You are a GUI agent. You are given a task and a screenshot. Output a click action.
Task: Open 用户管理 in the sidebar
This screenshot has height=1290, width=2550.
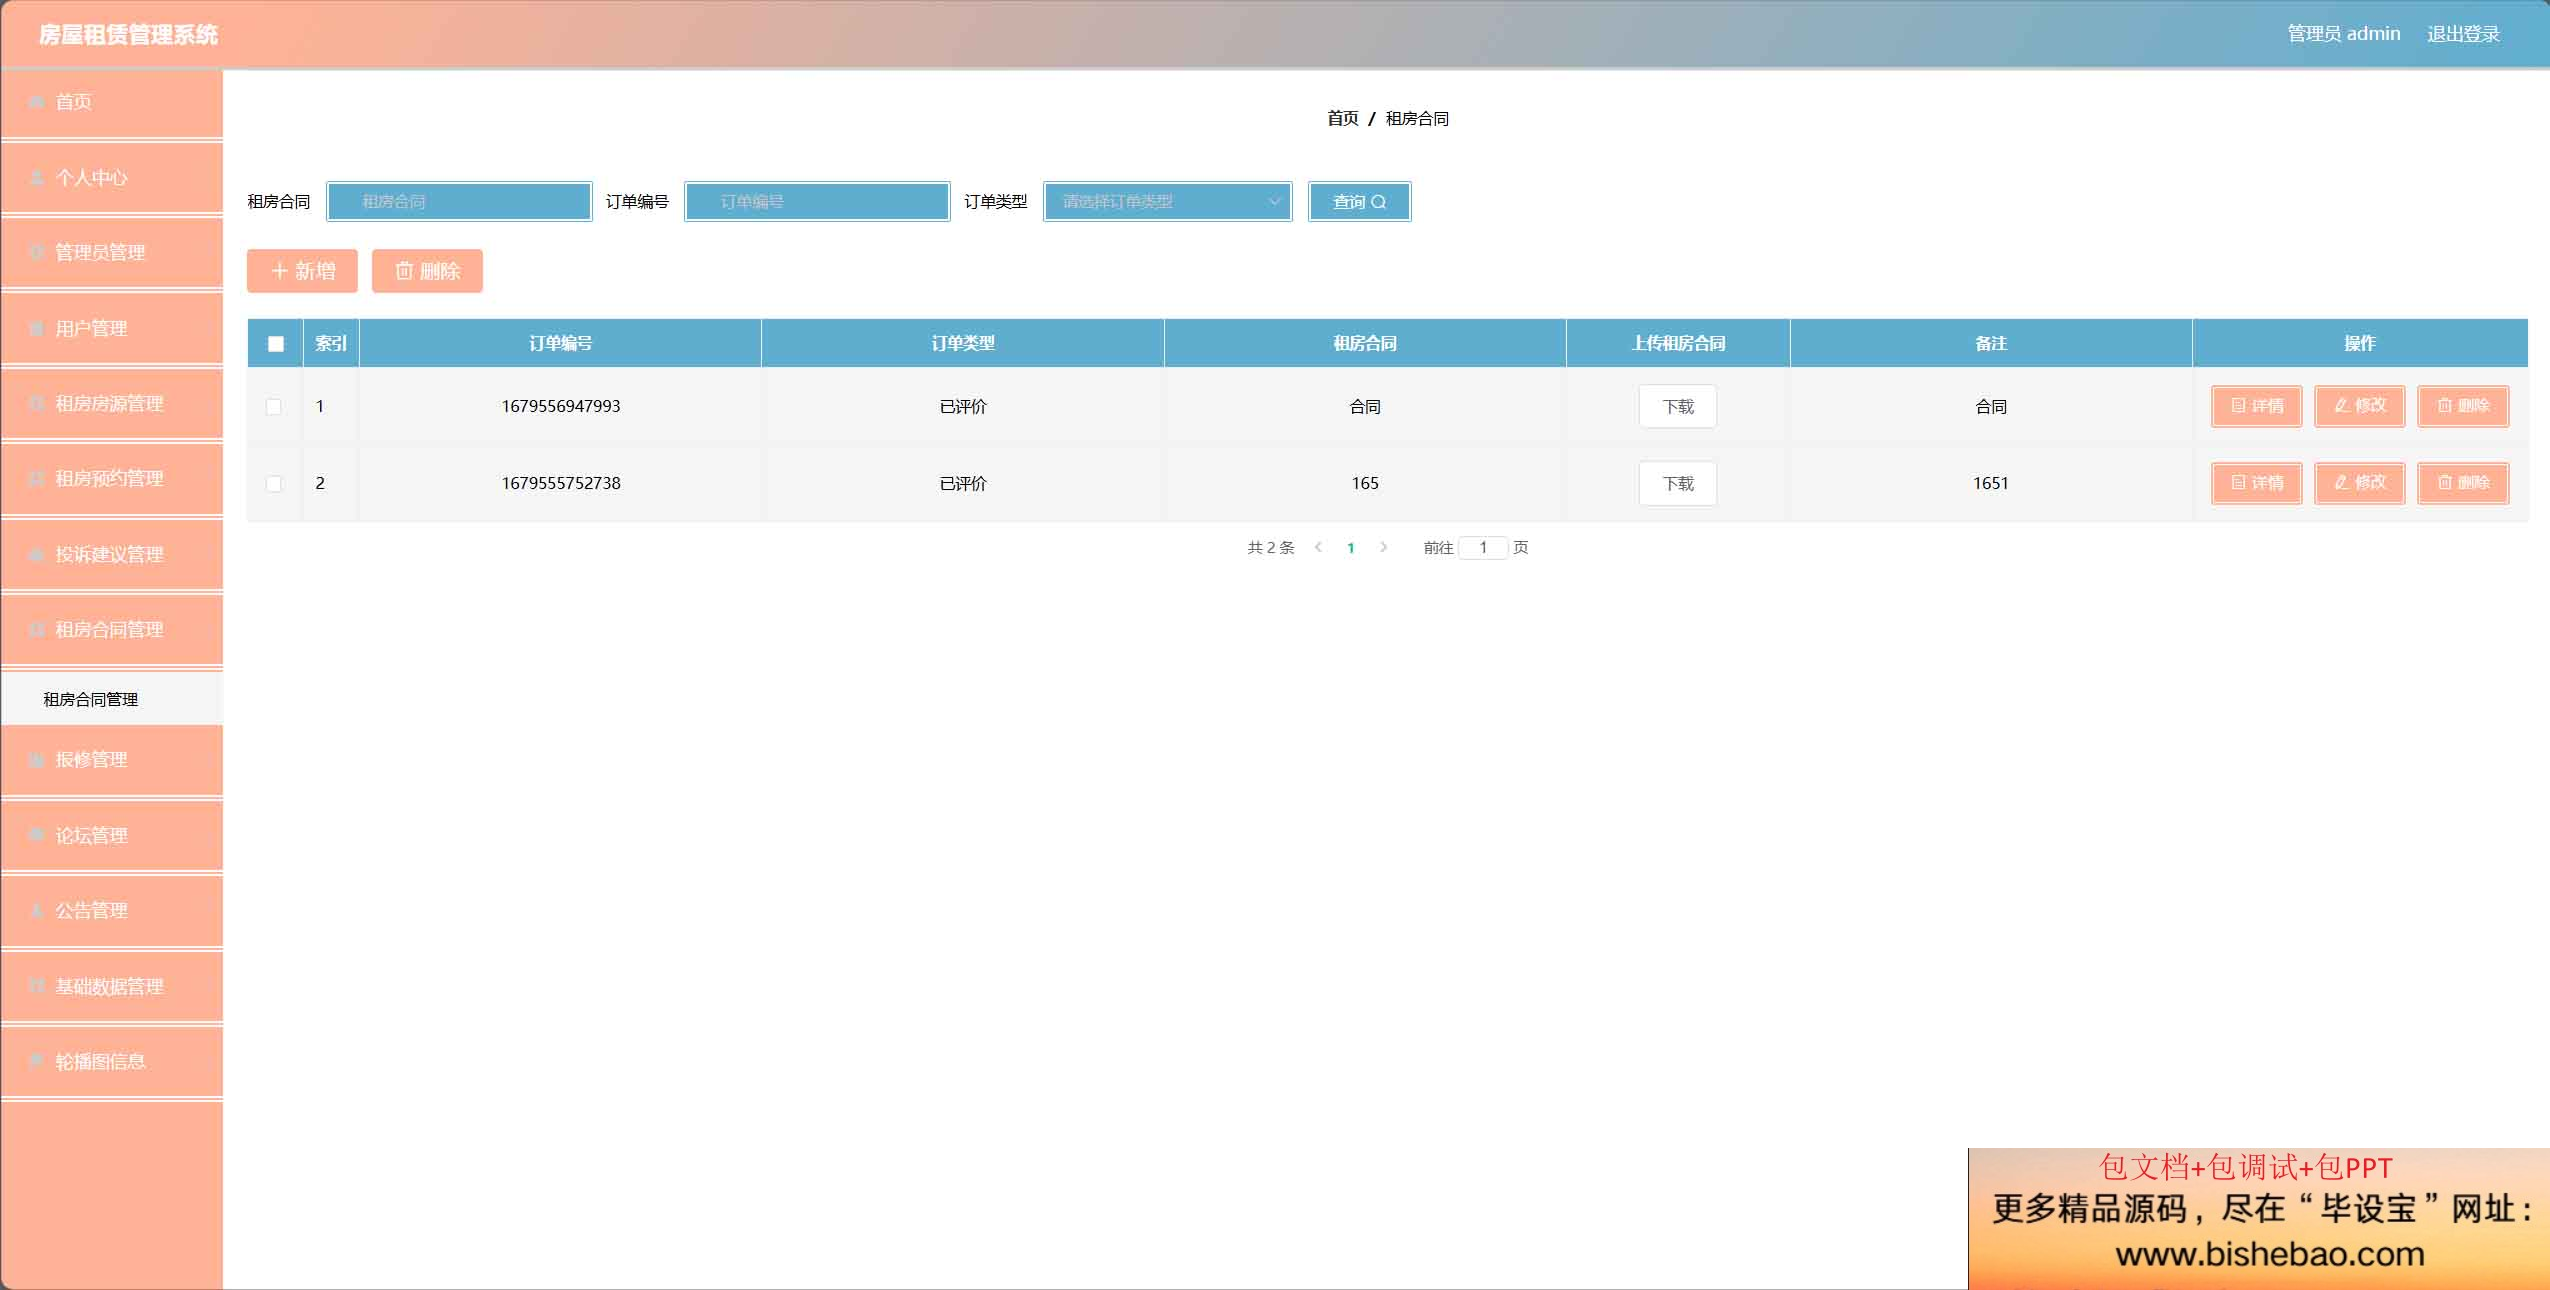[111, 329]
